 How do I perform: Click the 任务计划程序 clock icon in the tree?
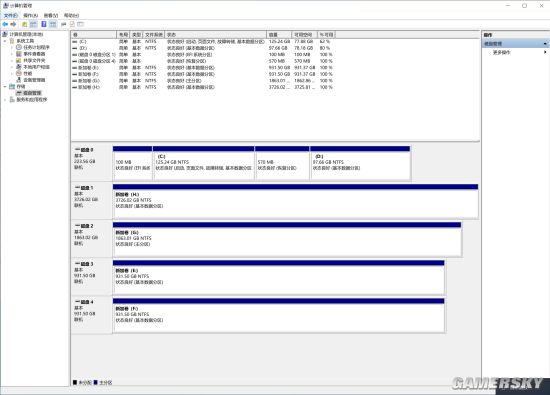tap(19, 47)
